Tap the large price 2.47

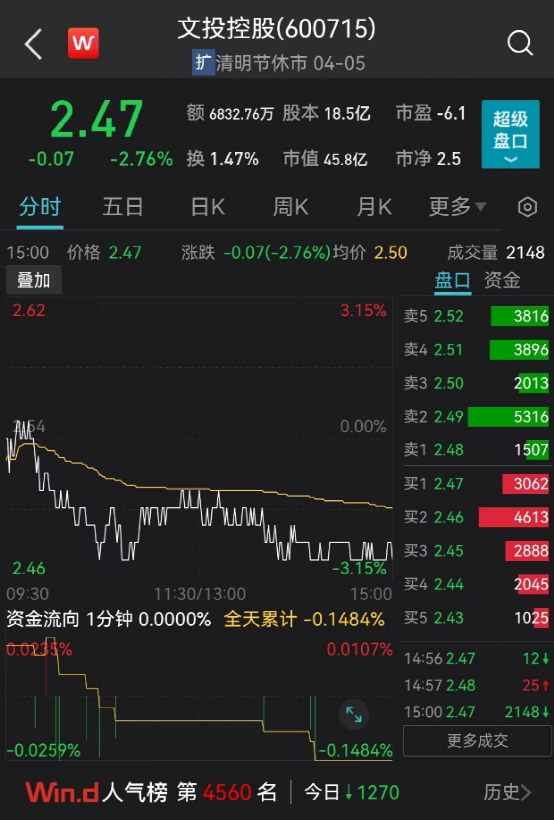click(x=96, y=119)
